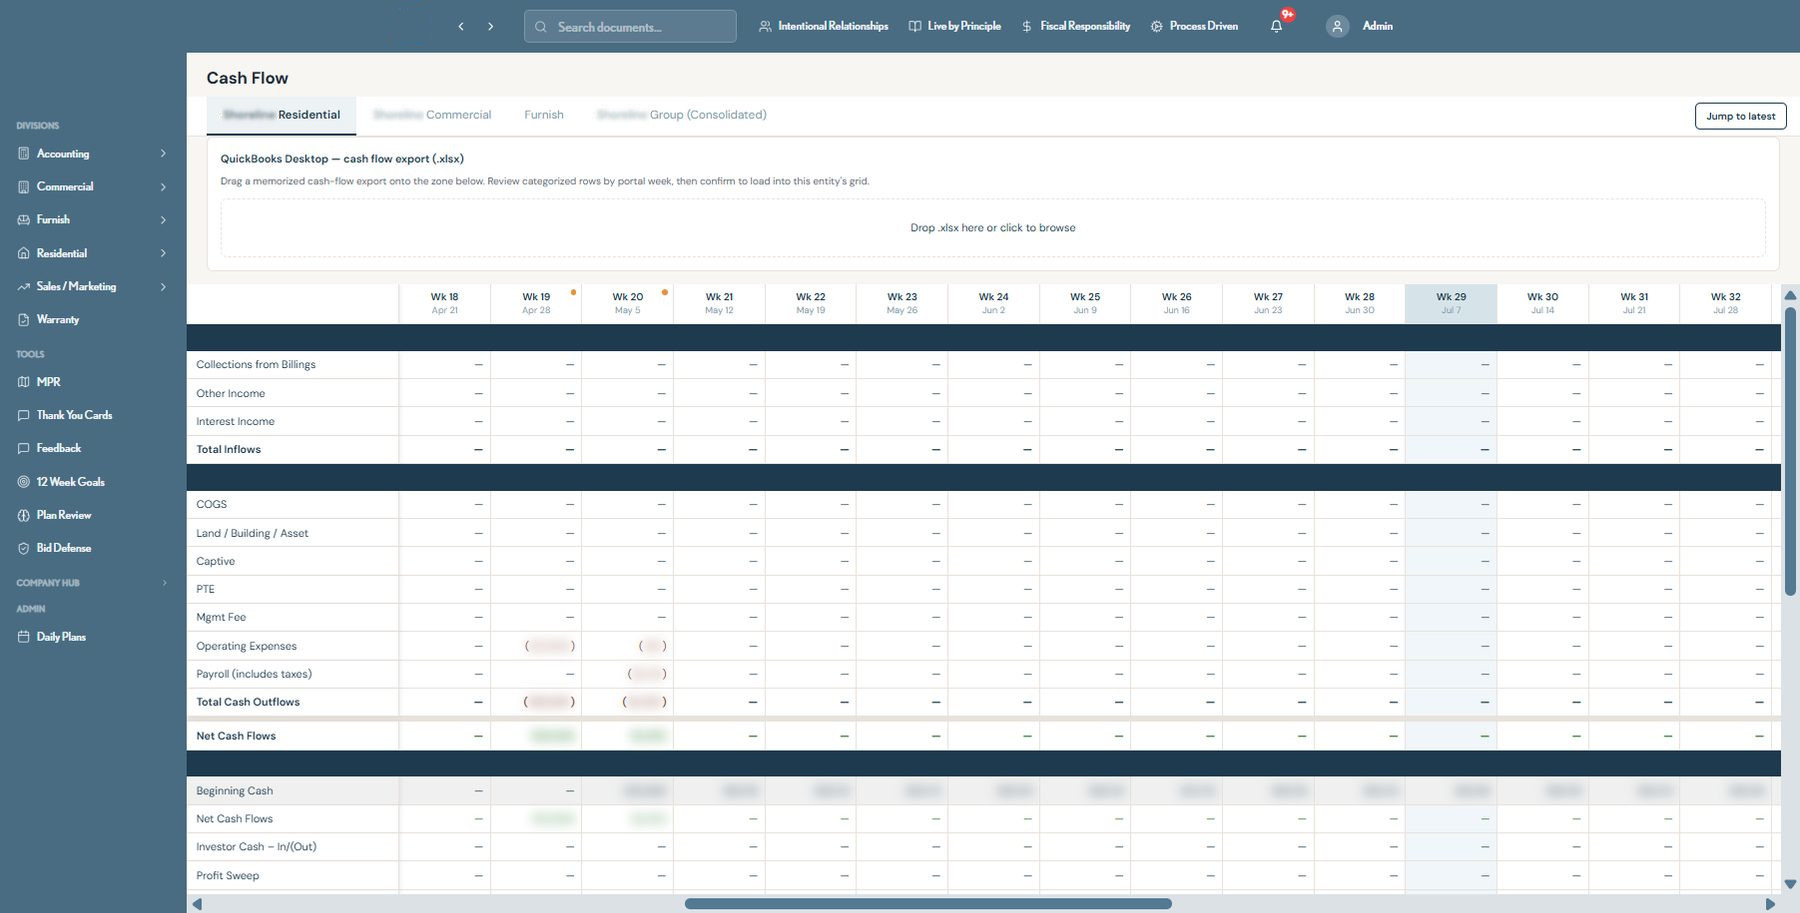Select the Wk 19 column header
Screen dimensions: 1800x913
tap(536, 303)
